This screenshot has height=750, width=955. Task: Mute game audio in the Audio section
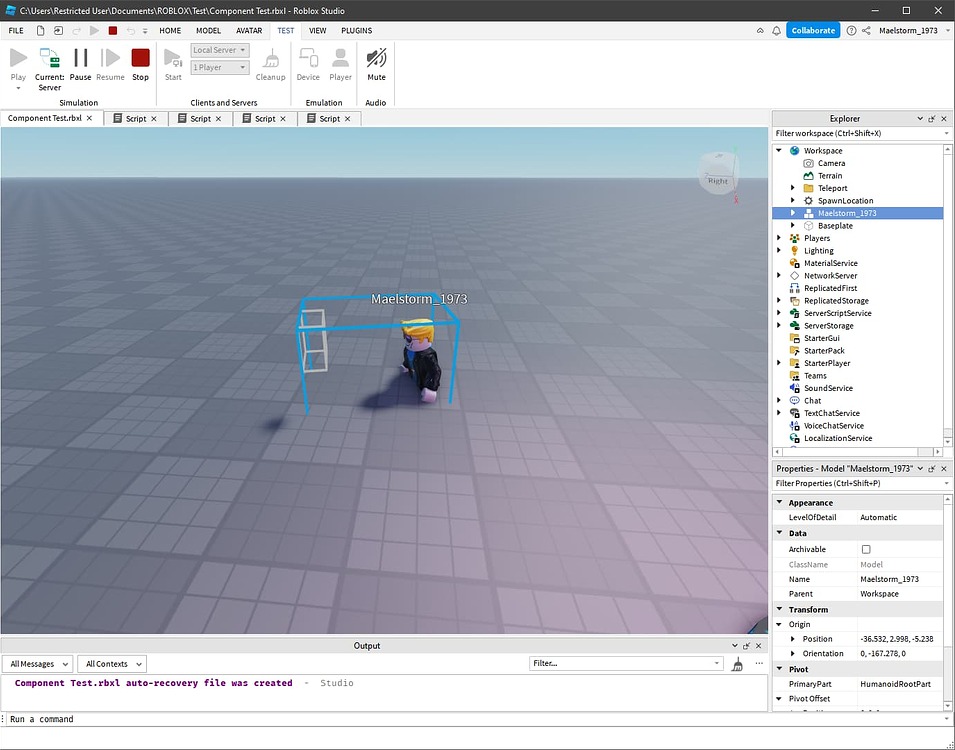pyautogui.click(x=376, y=62)
